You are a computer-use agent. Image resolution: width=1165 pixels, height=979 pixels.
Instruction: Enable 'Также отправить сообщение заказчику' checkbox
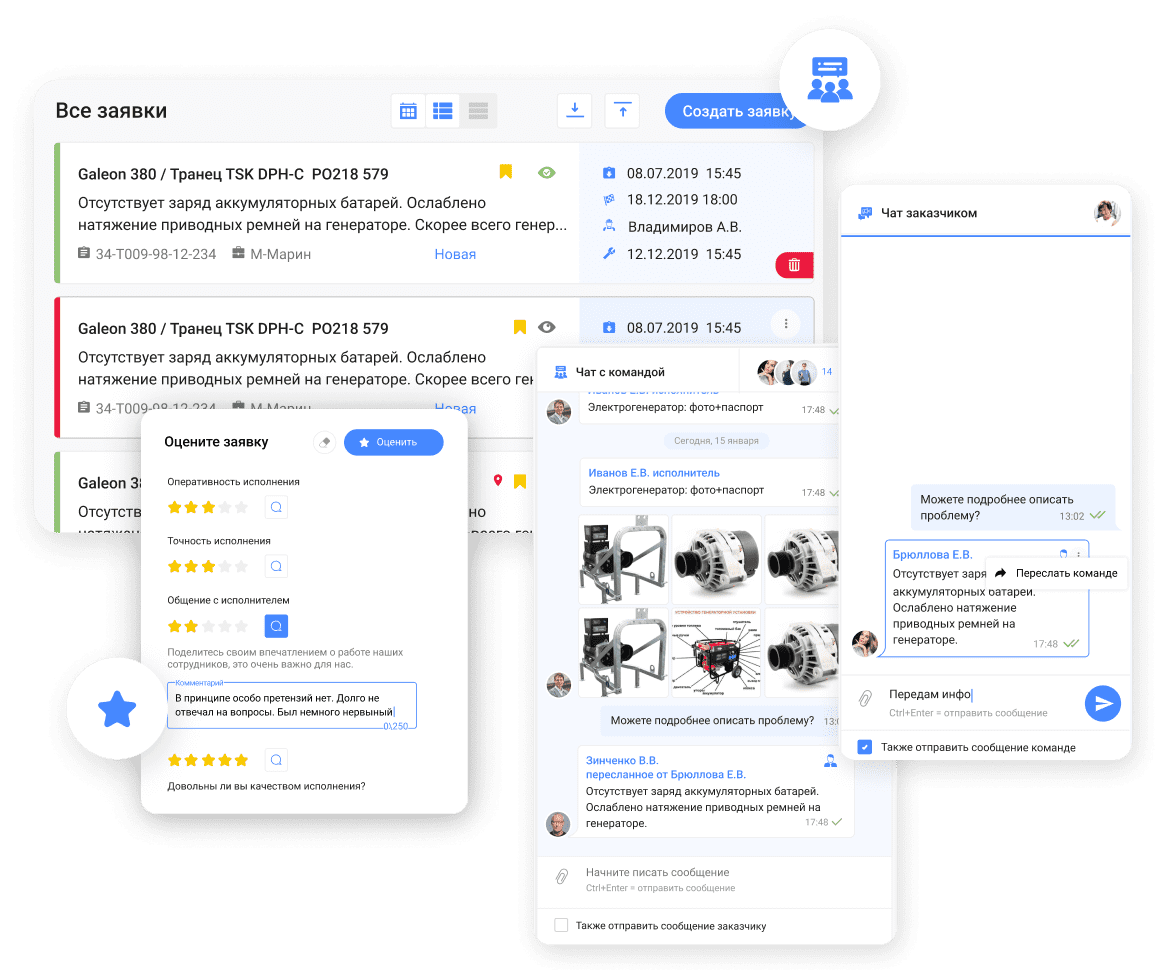coord(561,925)
